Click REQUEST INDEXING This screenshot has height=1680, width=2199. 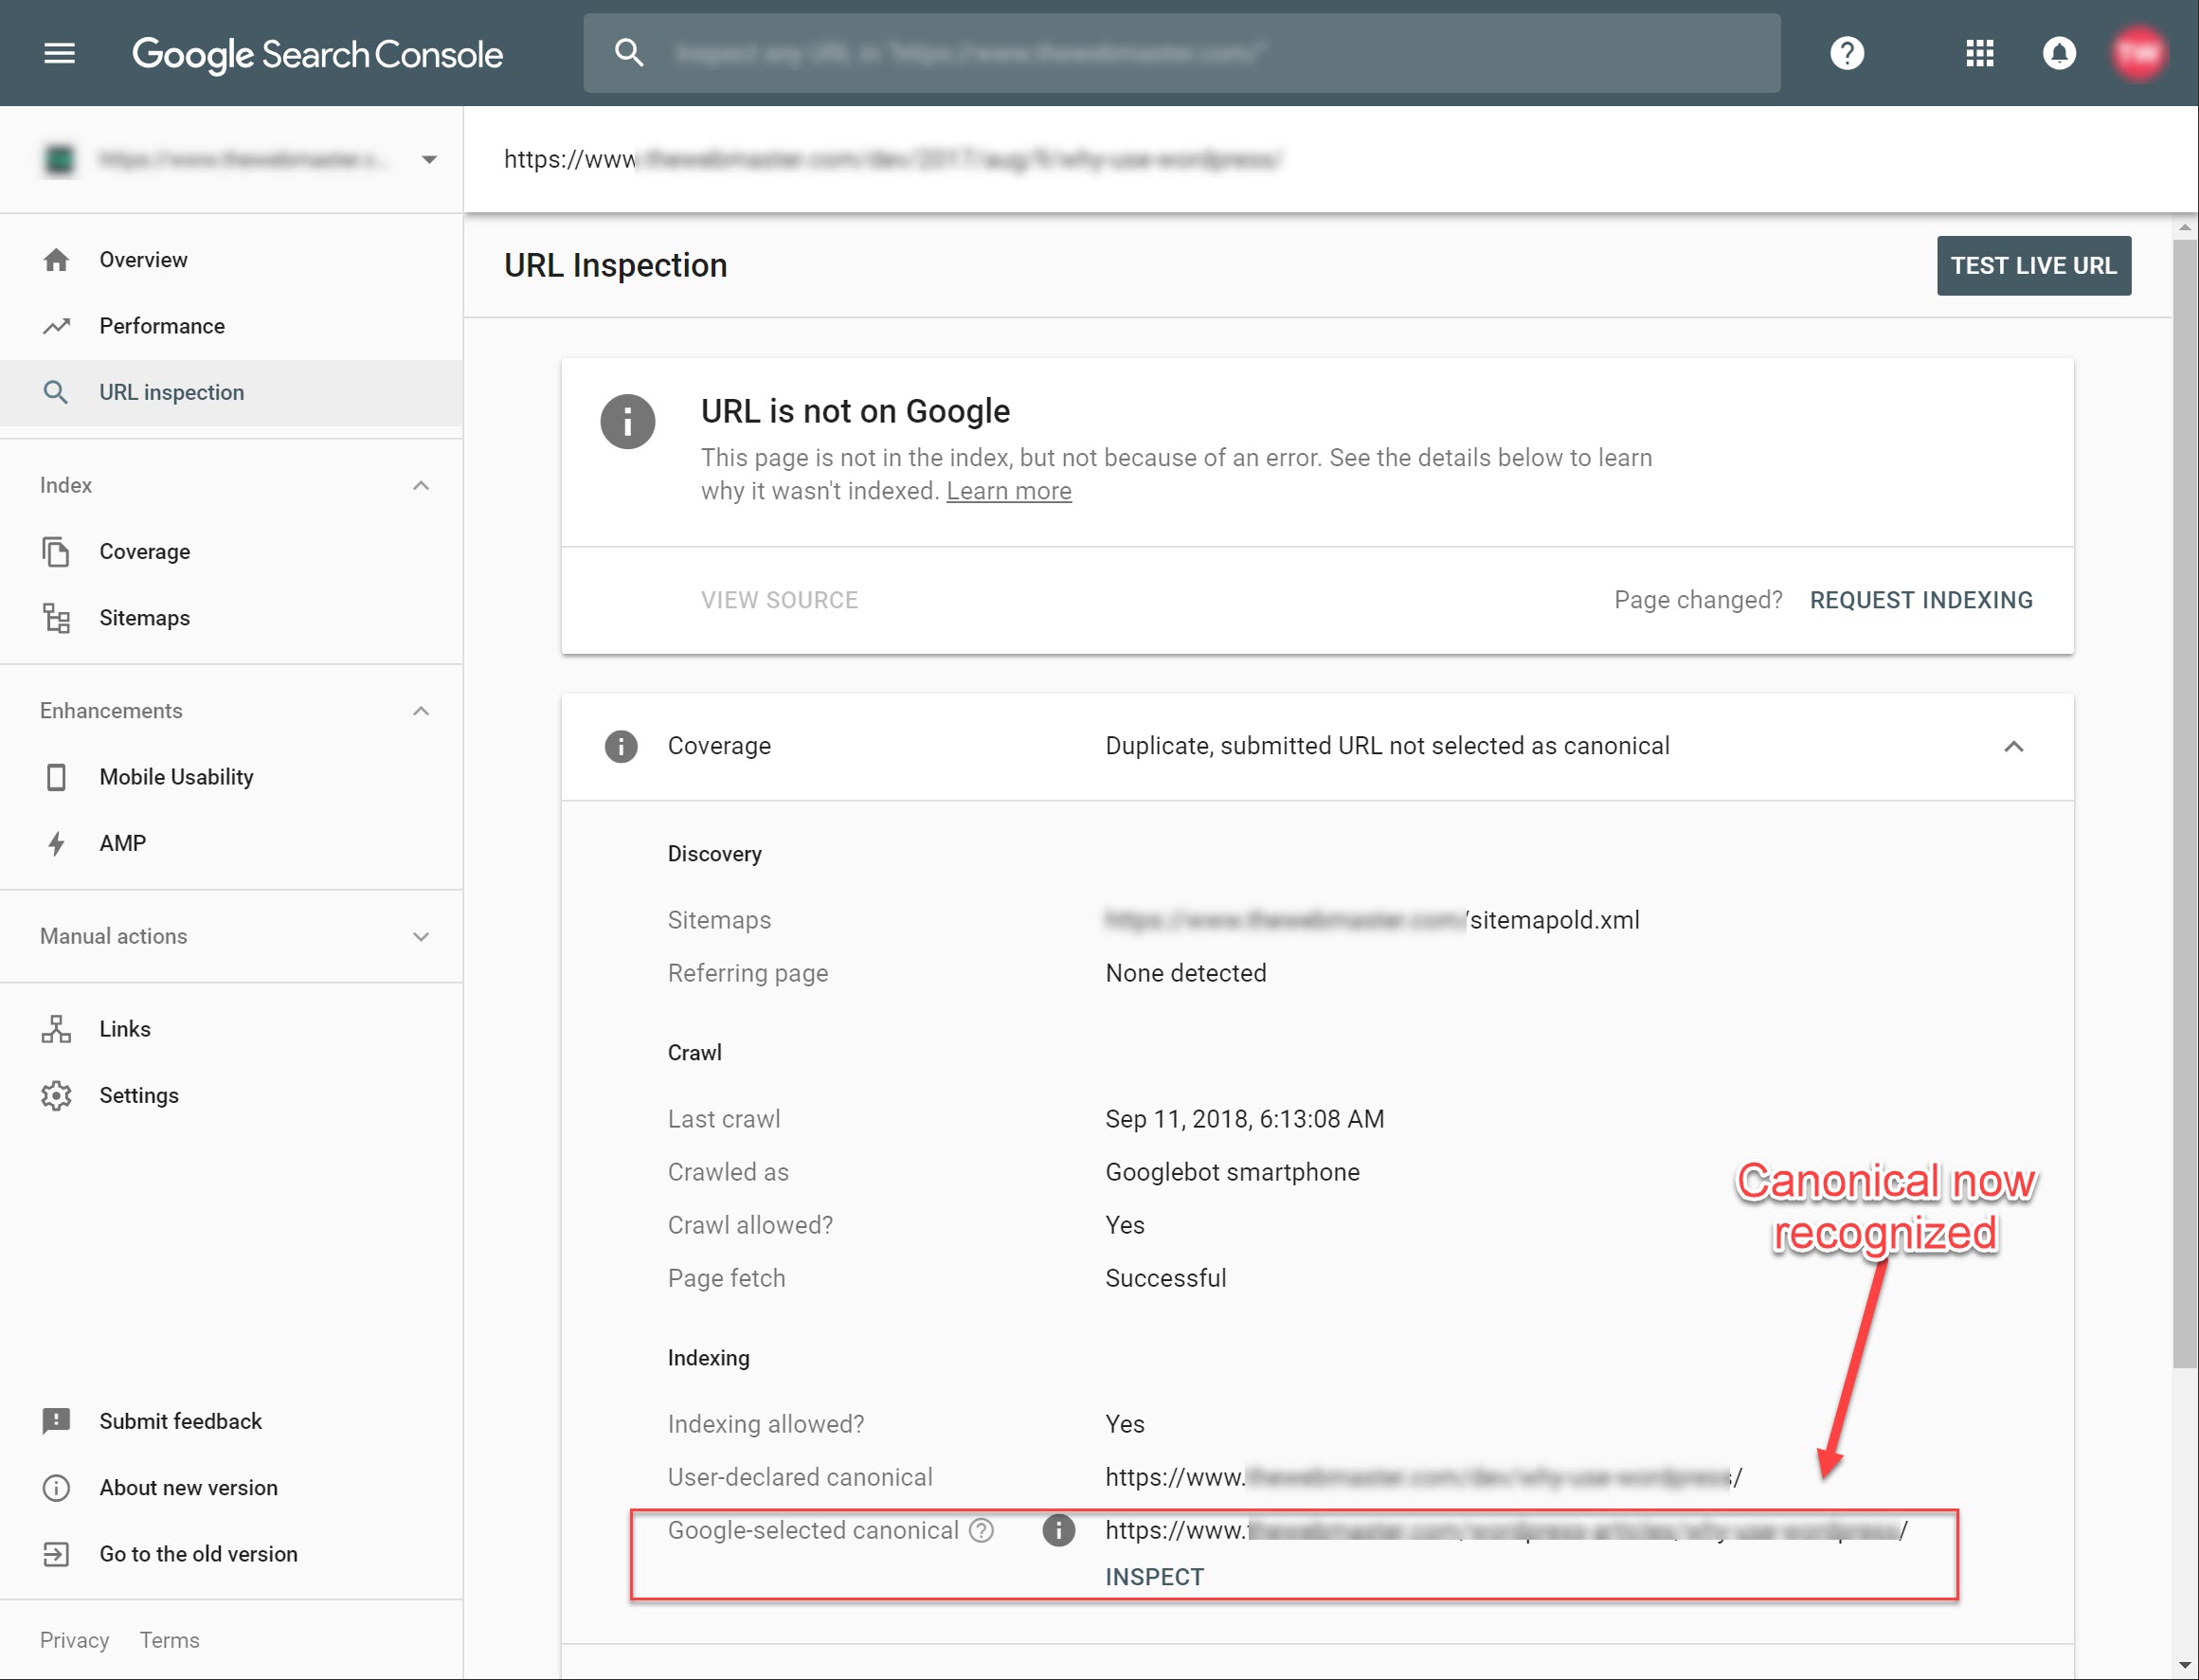[1920, 600]
